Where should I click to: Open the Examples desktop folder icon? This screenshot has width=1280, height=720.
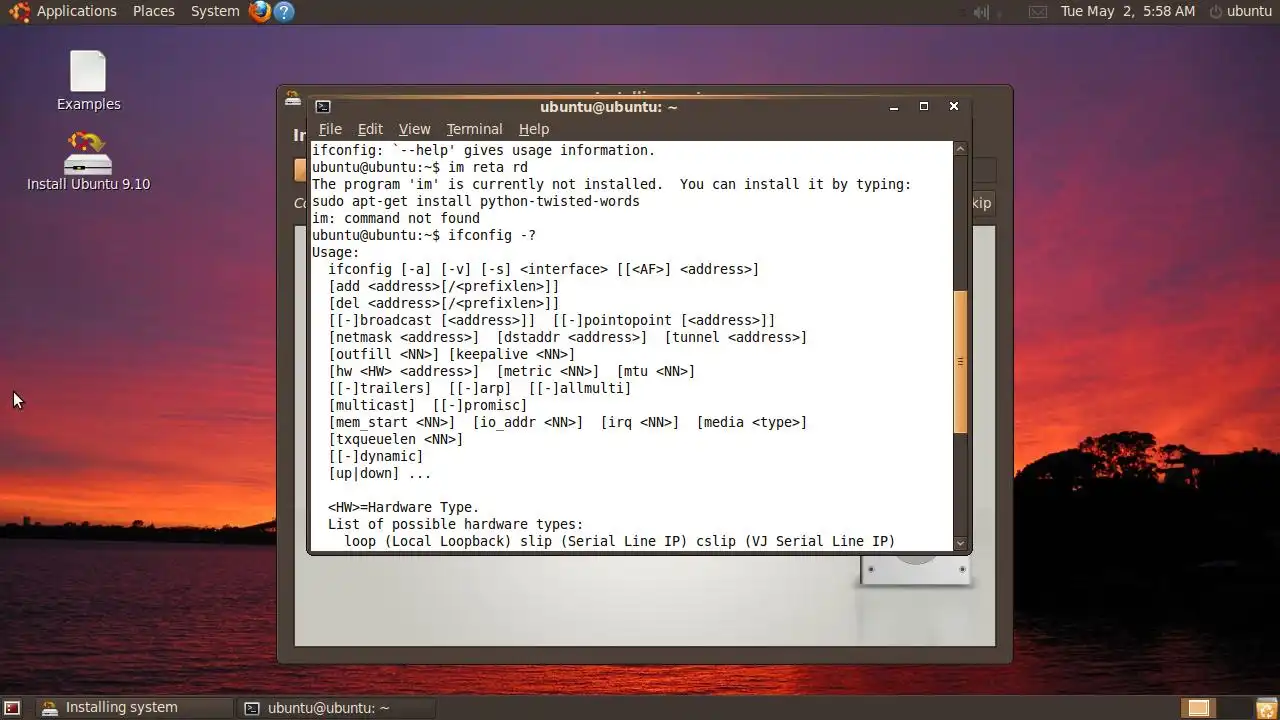click(88, 80)
